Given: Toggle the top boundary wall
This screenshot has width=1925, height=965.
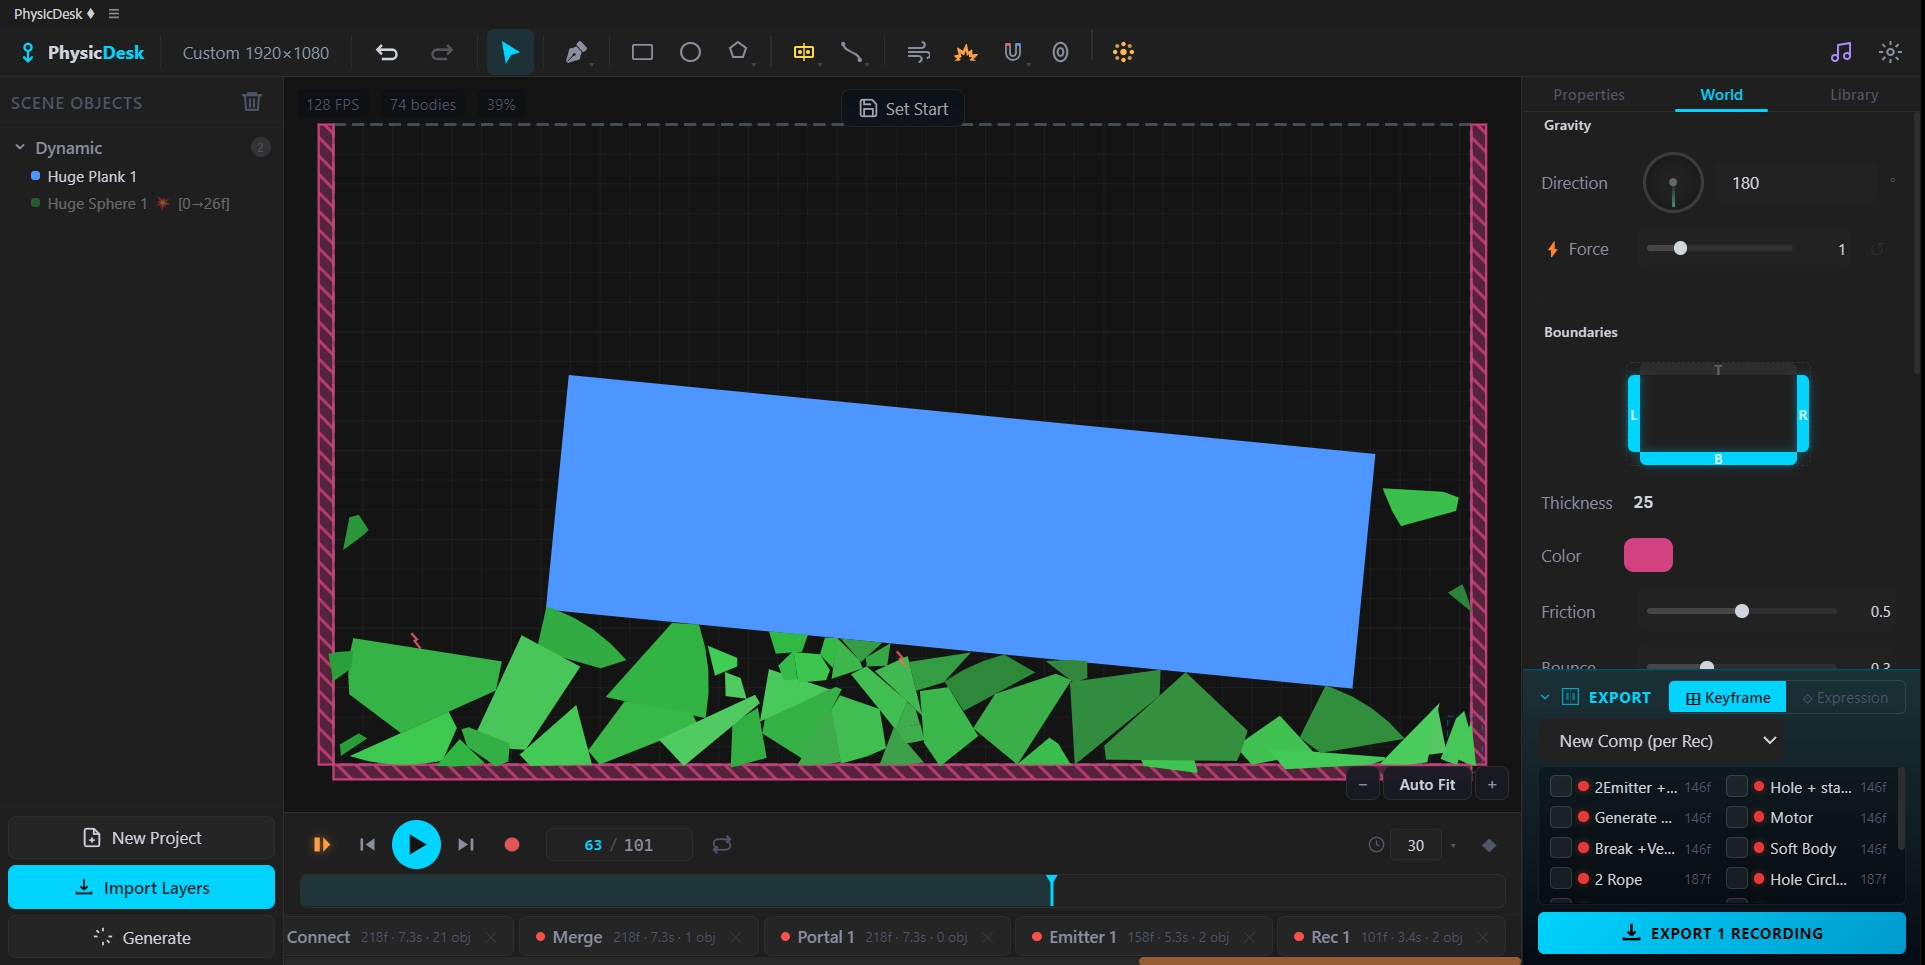Looking at the screenshot, I should click(x=1718, y=369).
